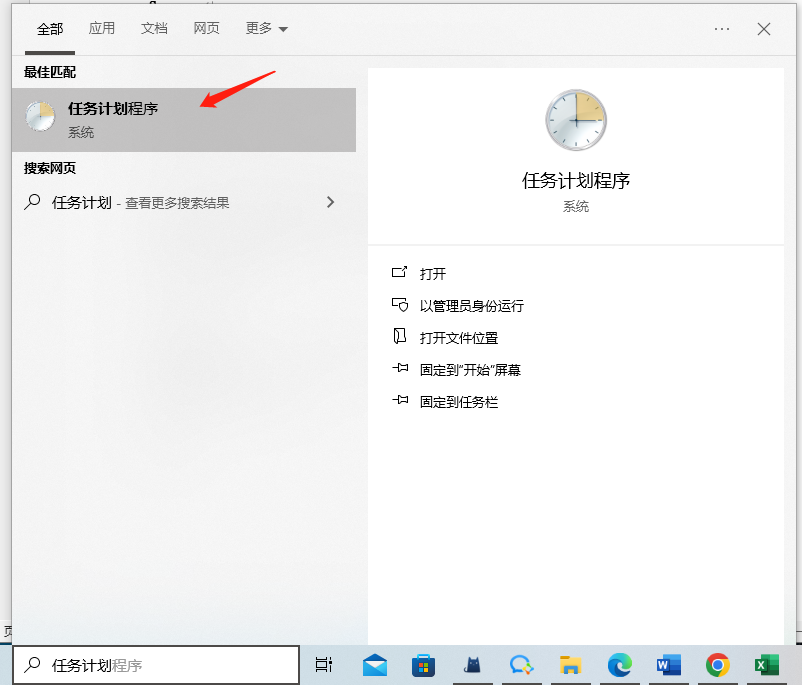The image size is (802, 685).
Task: Launch Excel from the taskbar
Action: tap(766, 664)
